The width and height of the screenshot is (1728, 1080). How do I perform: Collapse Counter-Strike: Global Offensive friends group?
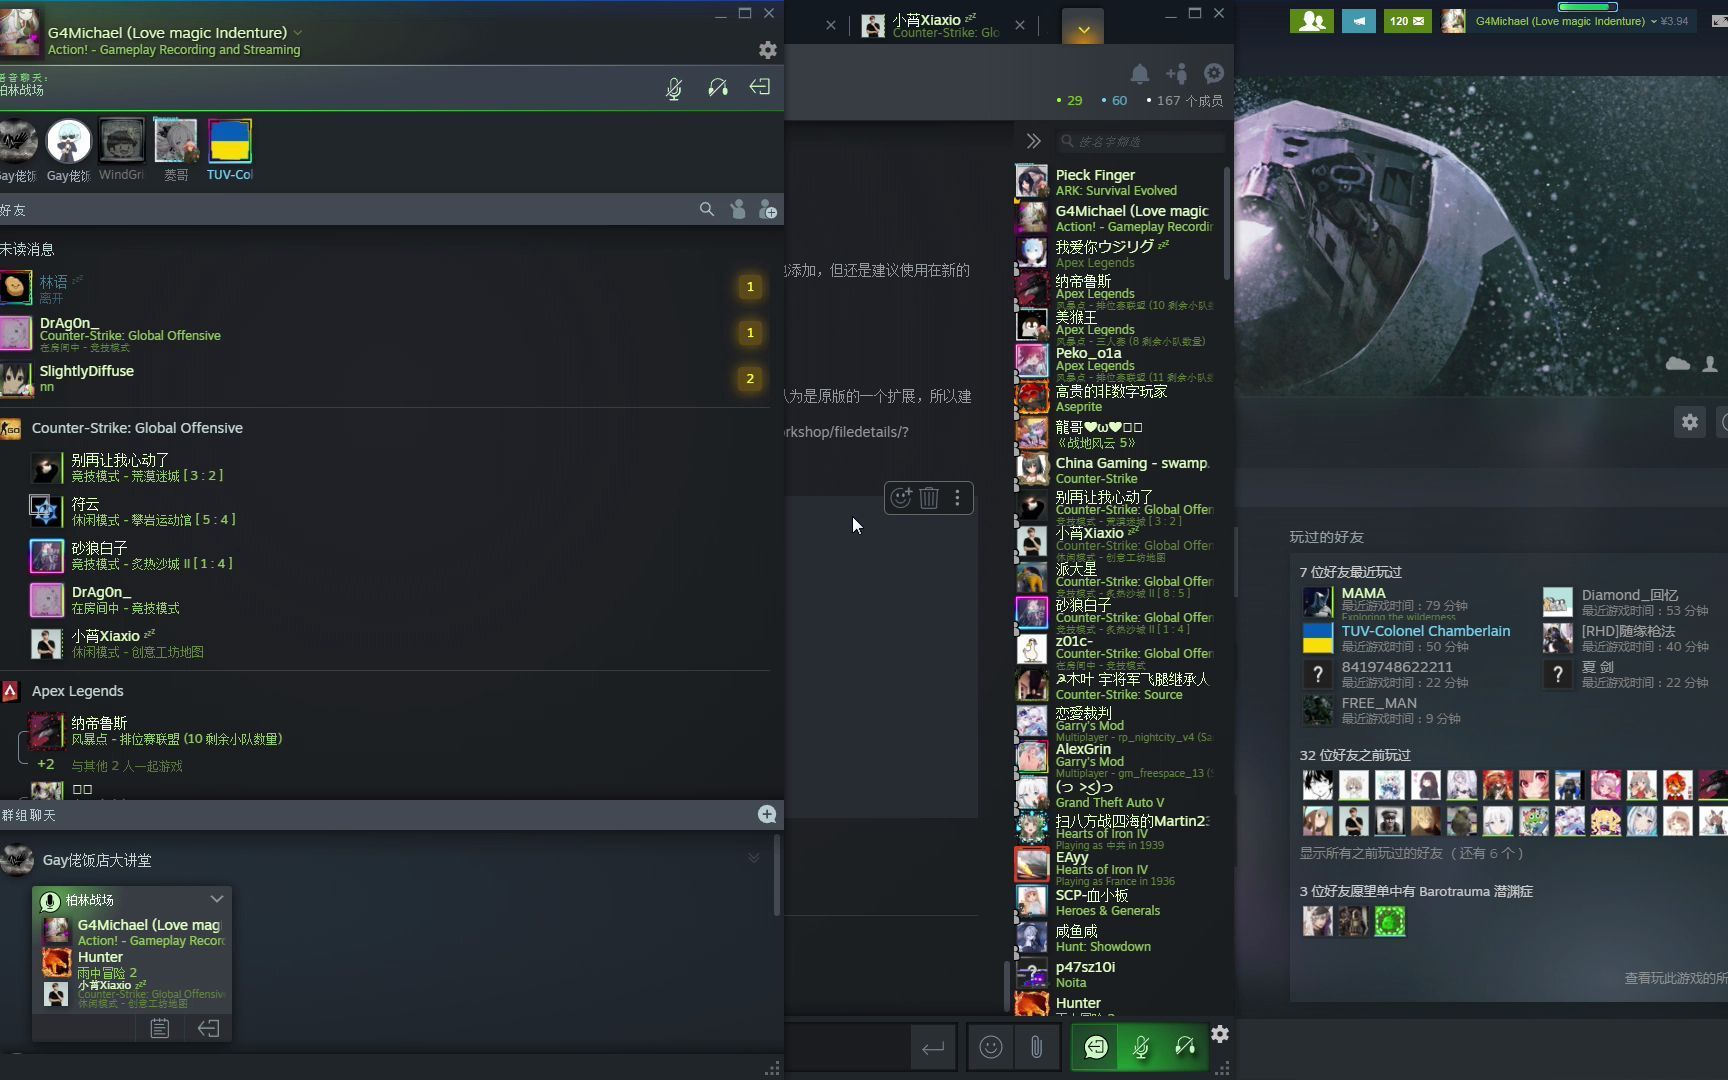137,428
